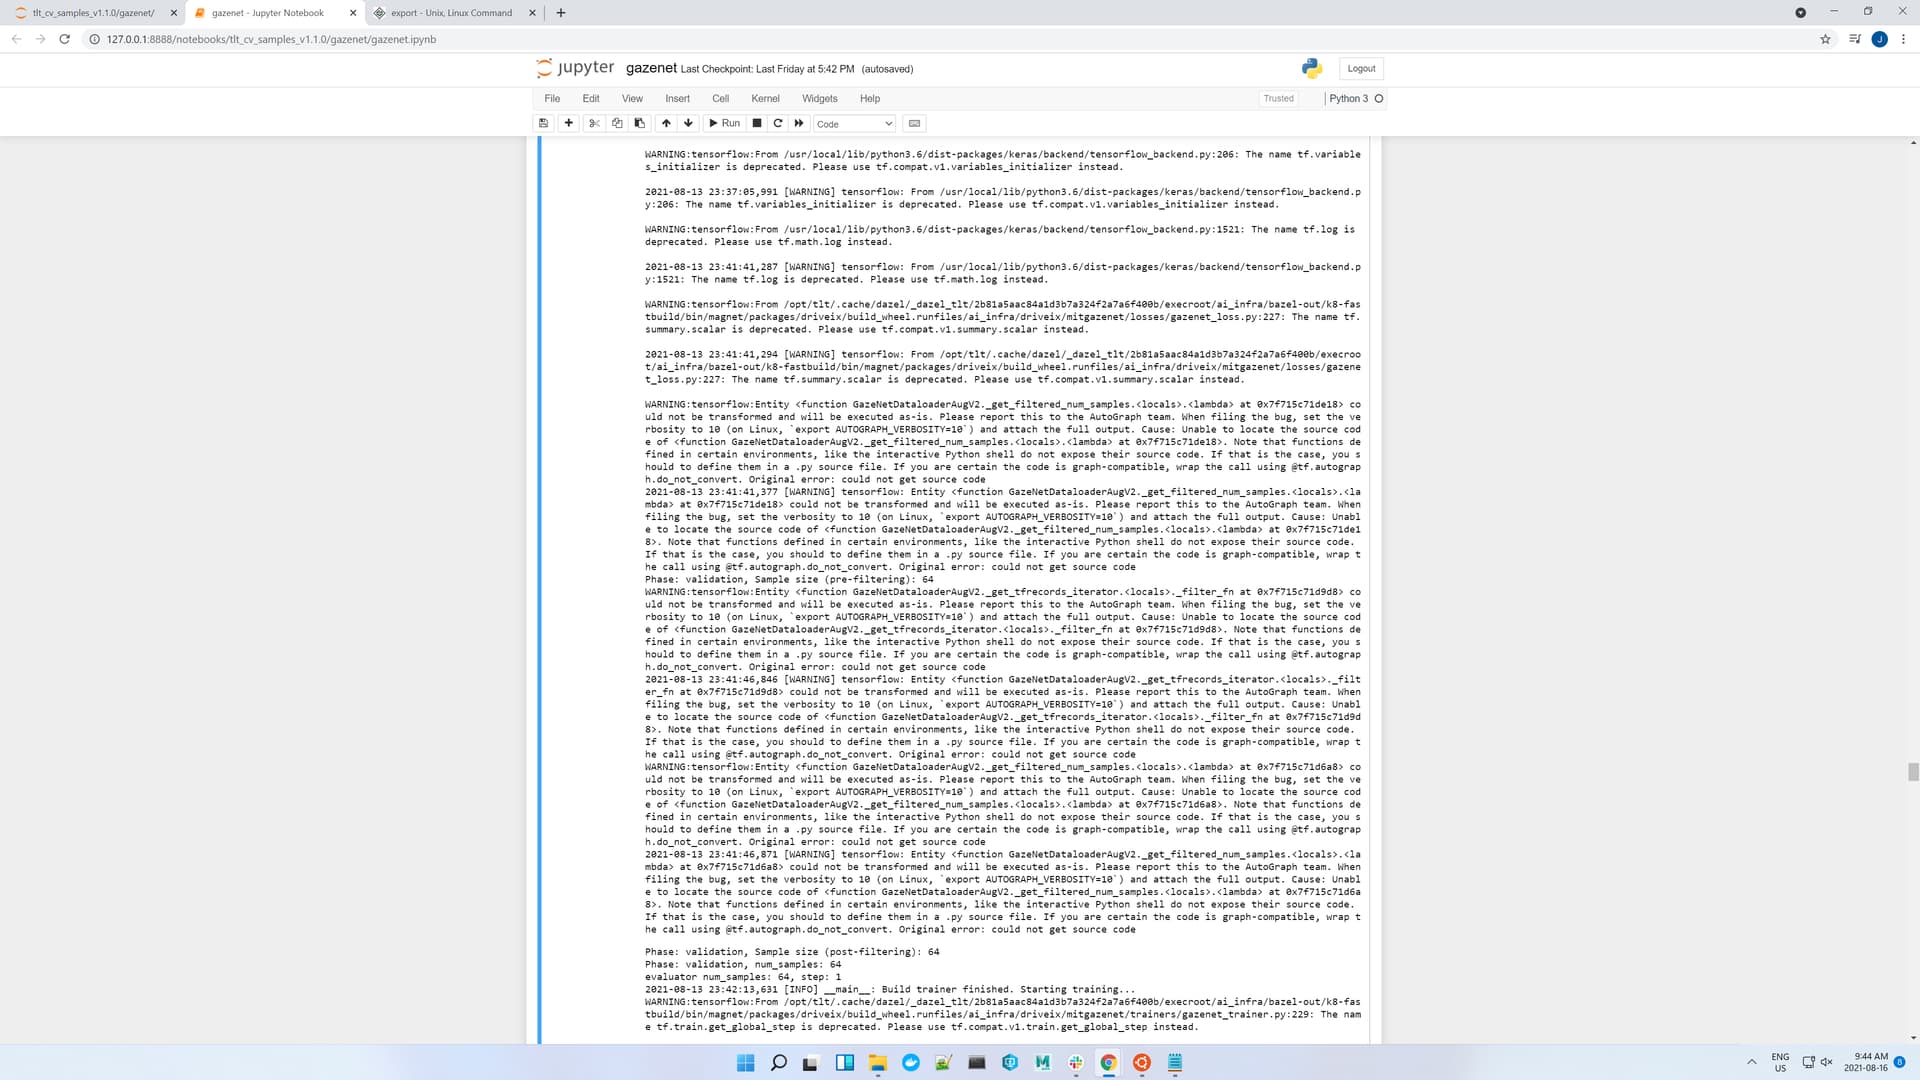This screenshot has height=1080, width=1920.
Task: Restart the kernel from the toolbar
Action: (x=778, y=123)
